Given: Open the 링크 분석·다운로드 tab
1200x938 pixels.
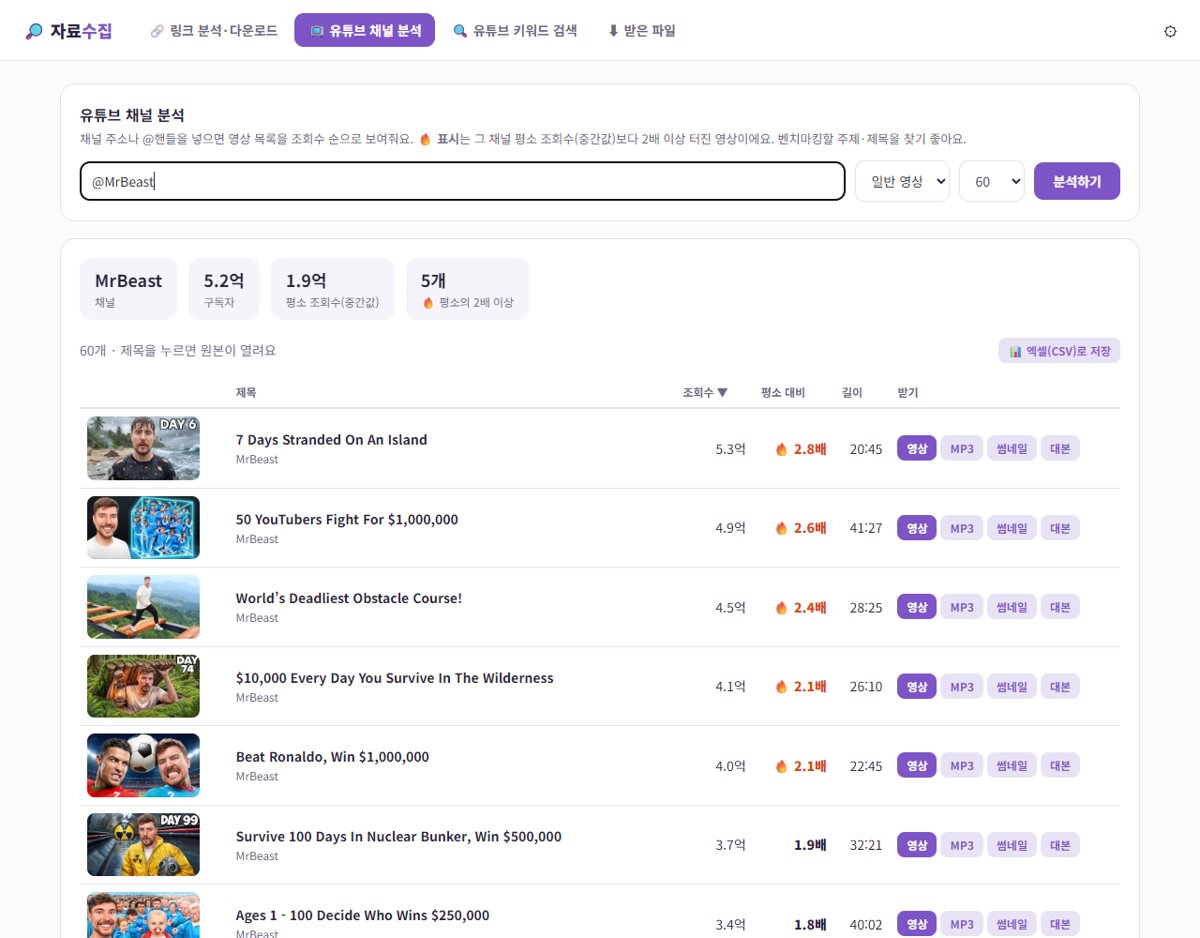Looking at the screenshot, I should tap(214, 31).
